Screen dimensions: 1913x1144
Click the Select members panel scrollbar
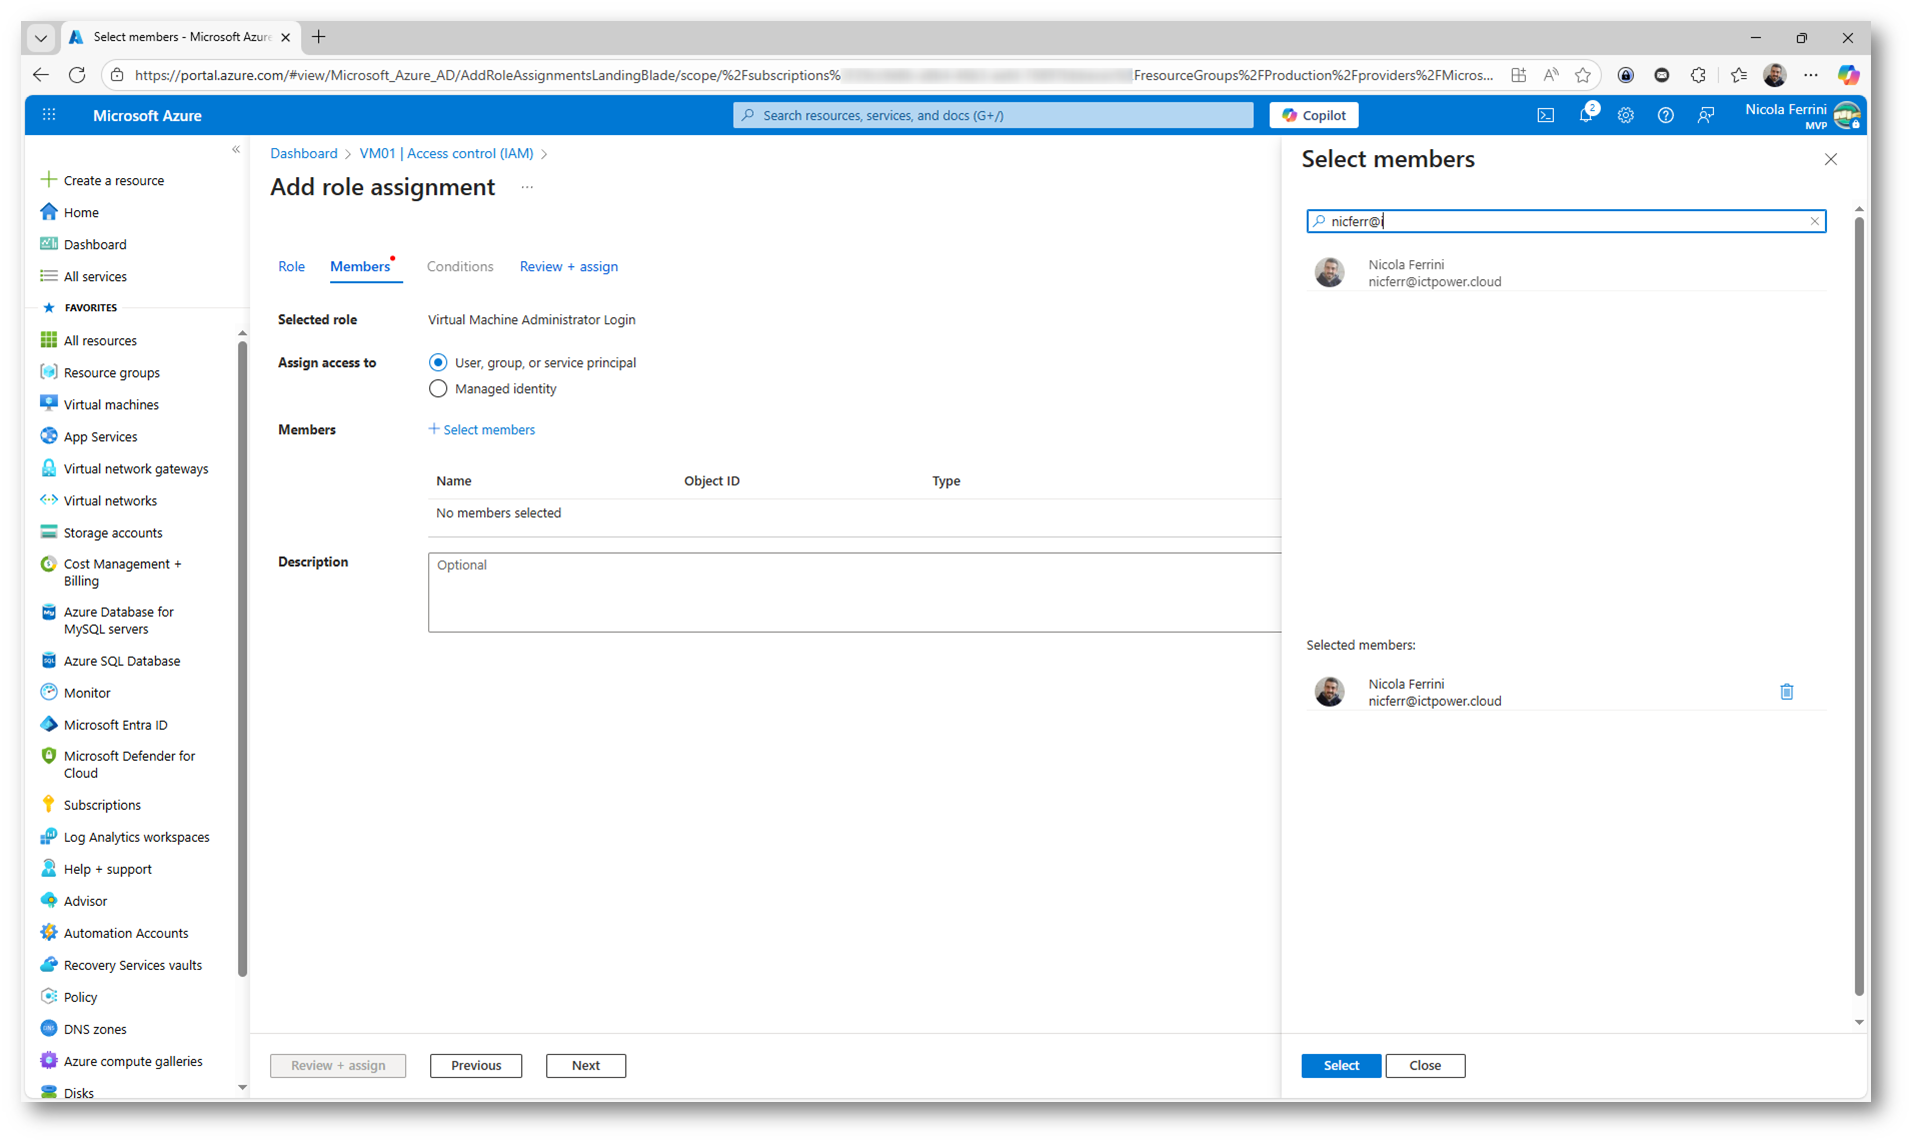point(1858,600)
